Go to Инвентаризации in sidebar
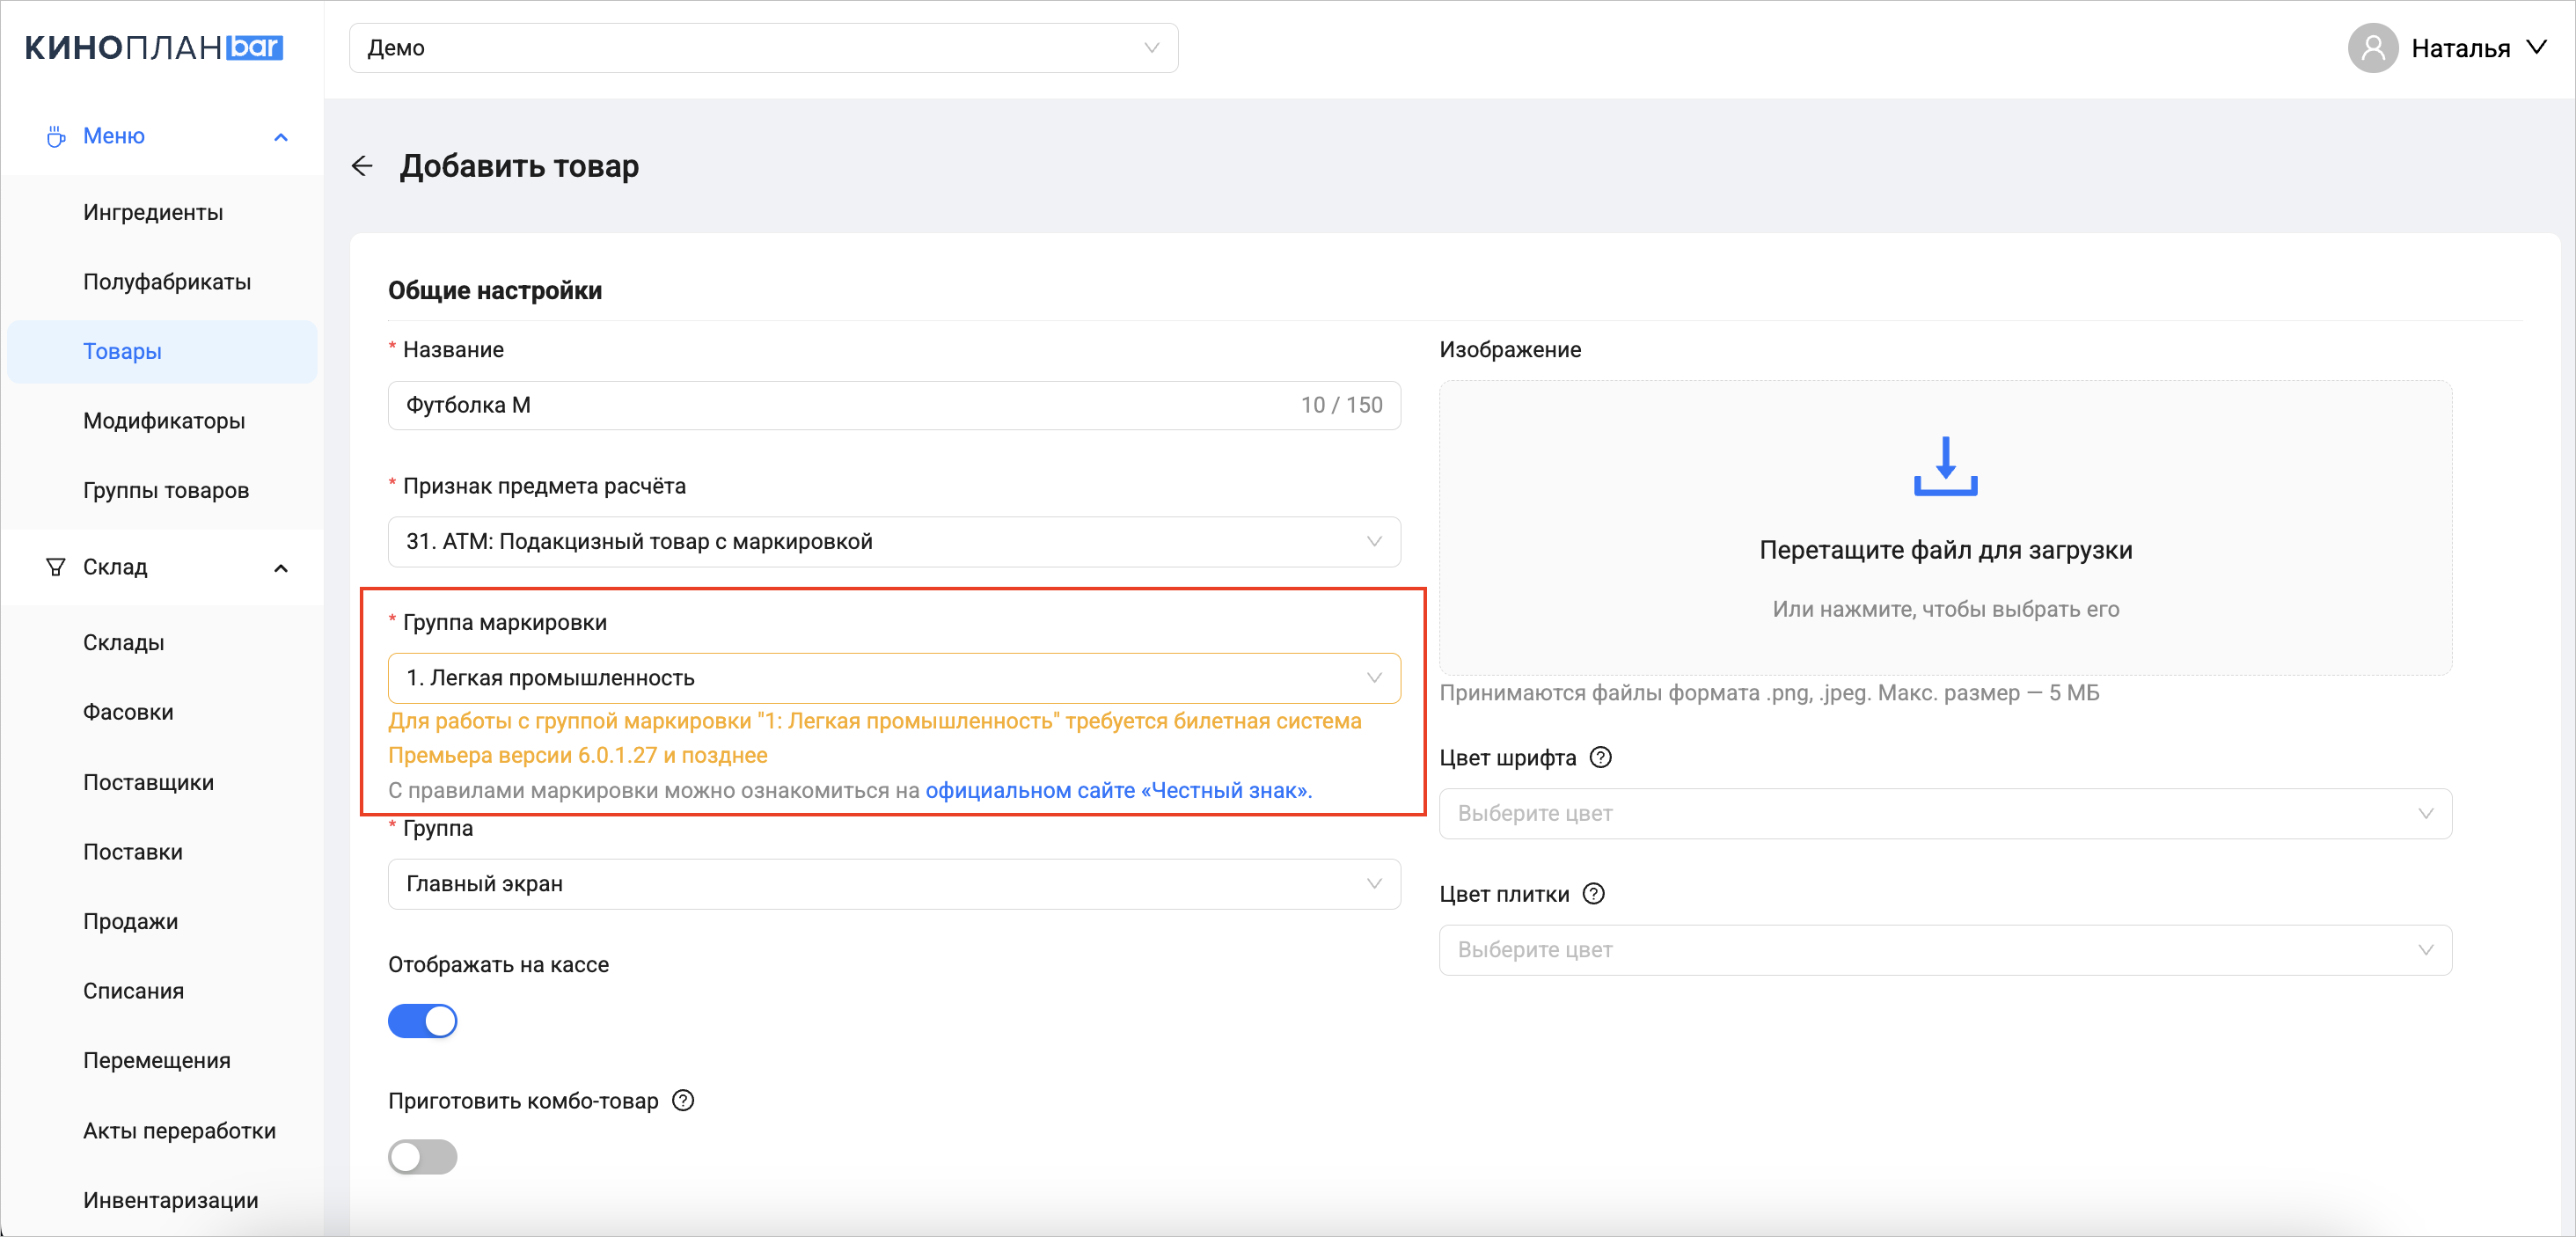 pos(162,1200)
